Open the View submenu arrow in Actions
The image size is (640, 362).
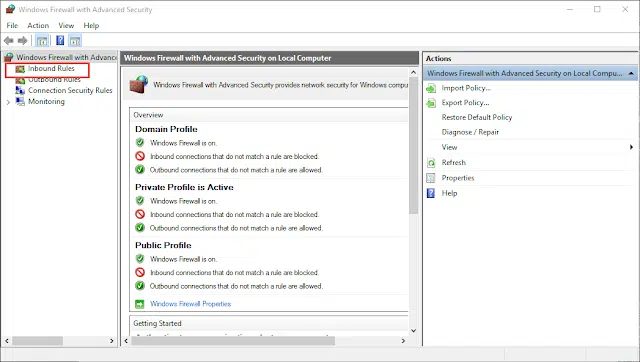point(631,147)
